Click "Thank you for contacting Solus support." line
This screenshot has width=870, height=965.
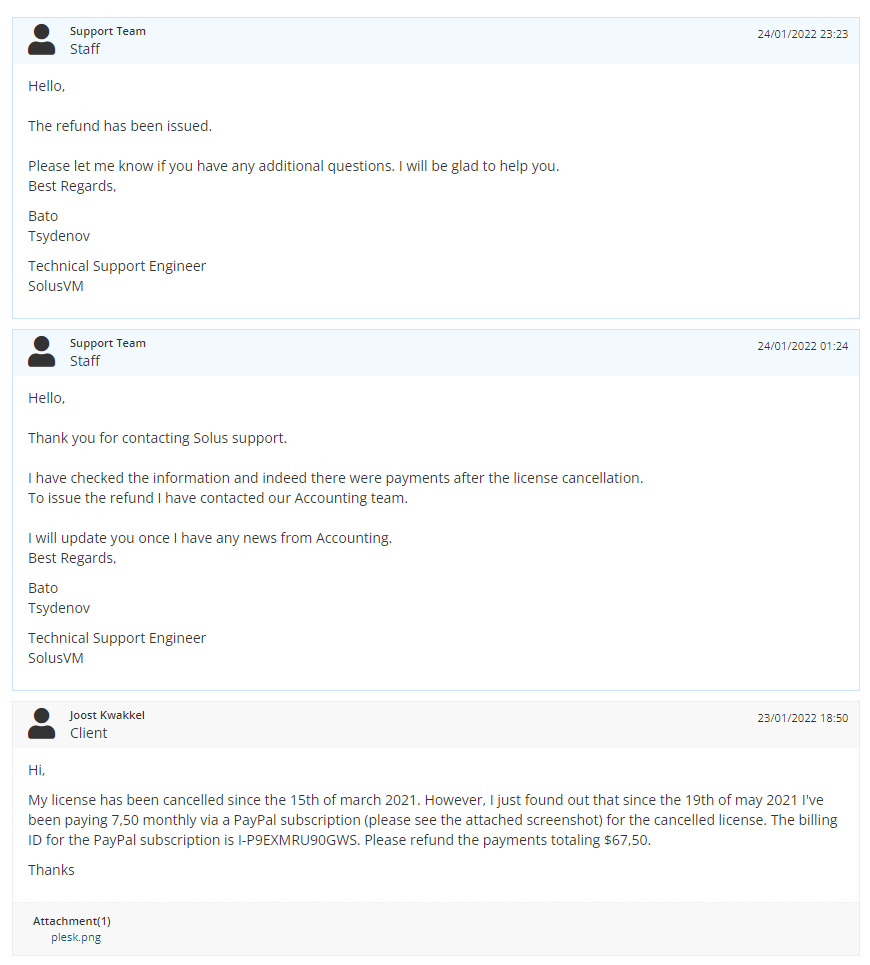click(x=157, y=438)
